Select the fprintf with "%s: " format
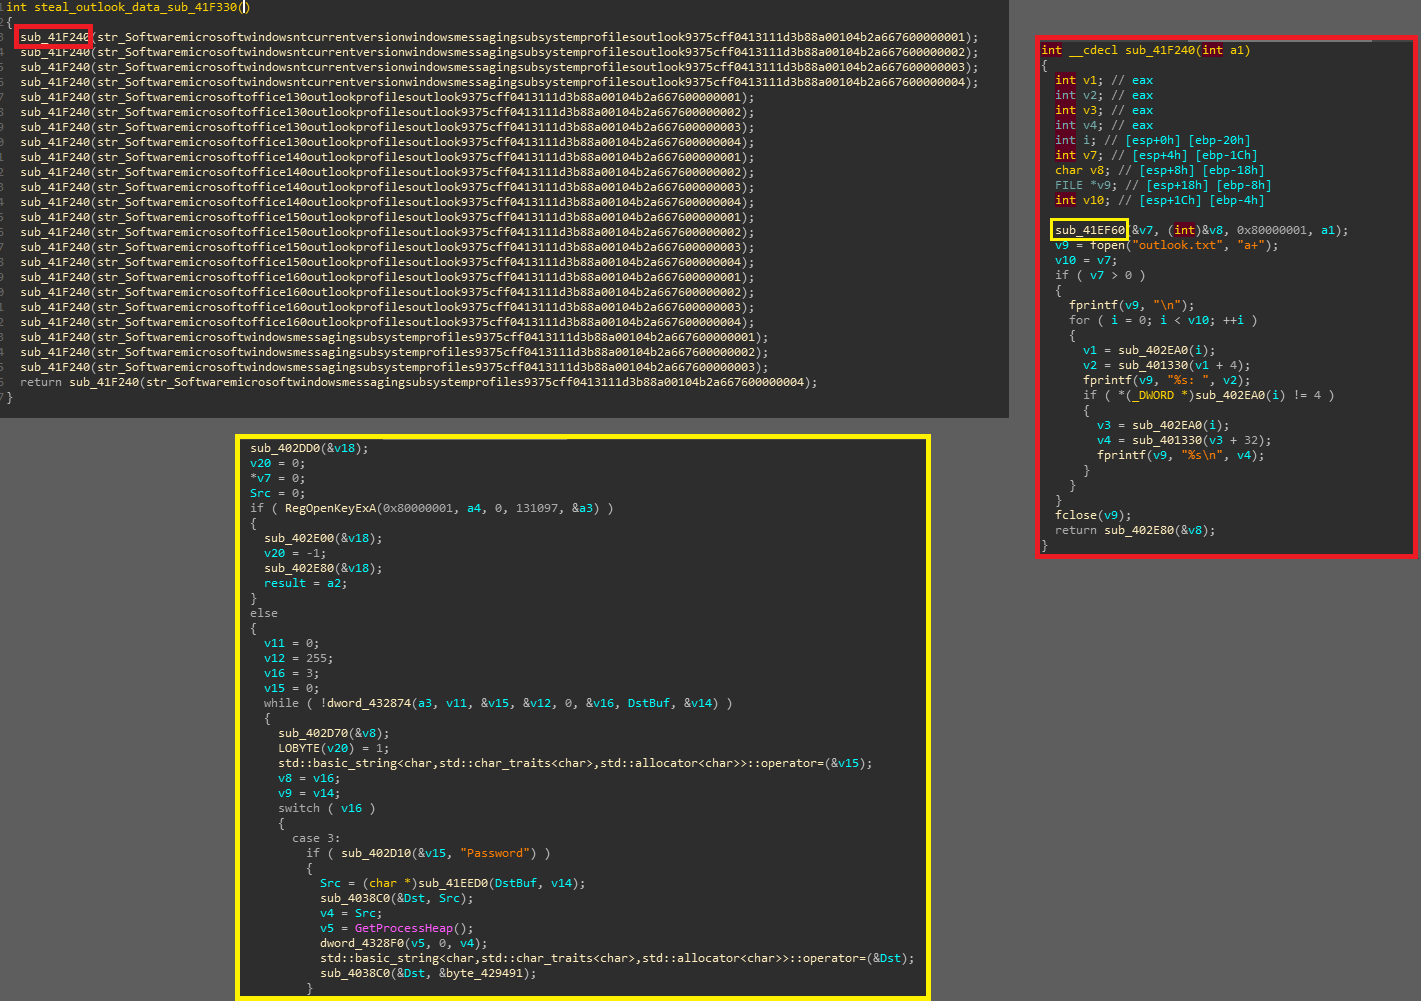Screen dimensions: 1421x1001 [1166, 380]
